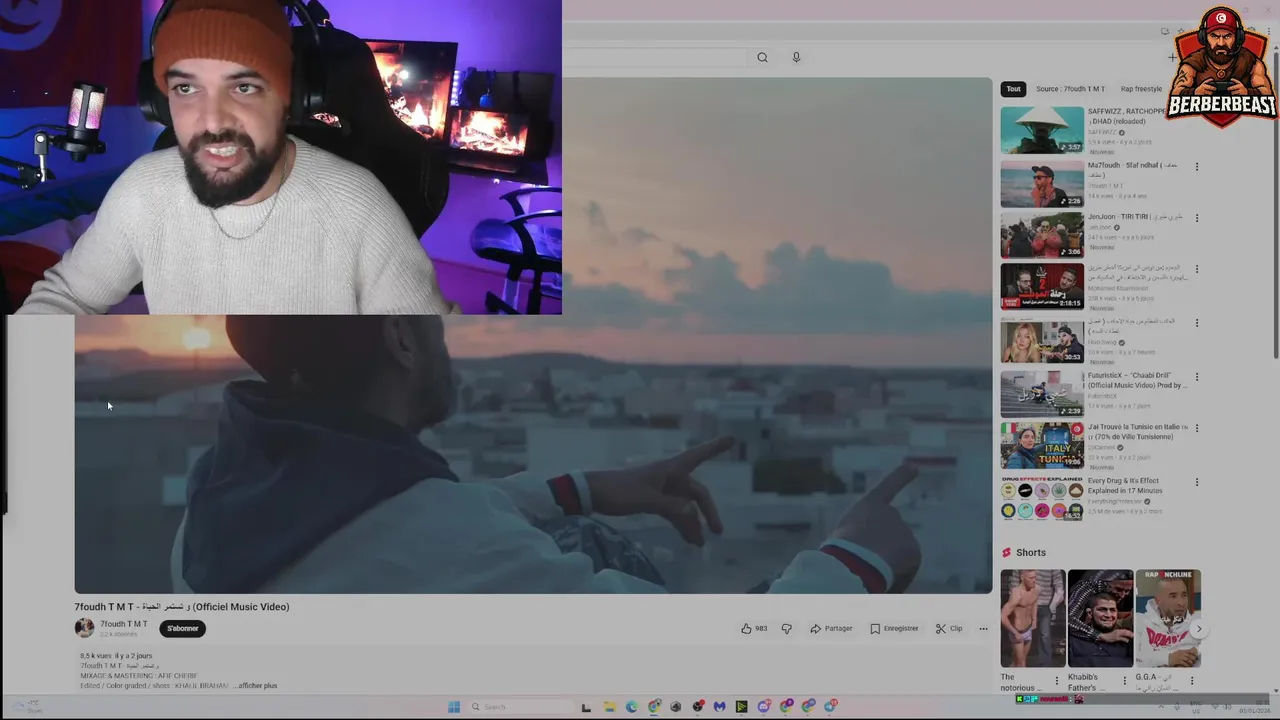Viewport: 1280px width, 720px height.
Task: Open Khabib's Father's Short thumbnail
Action: click(1100, 618)
